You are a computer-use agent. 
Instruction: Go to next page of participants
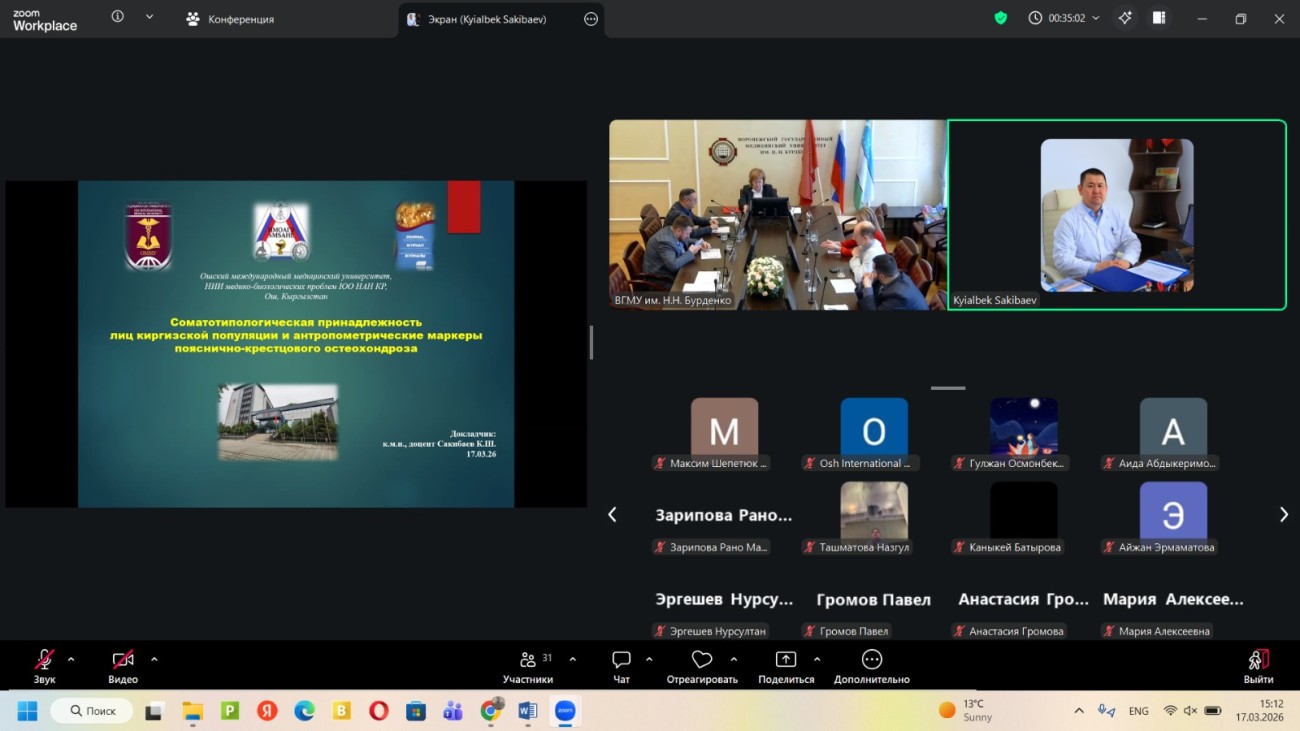[1283, 514]
